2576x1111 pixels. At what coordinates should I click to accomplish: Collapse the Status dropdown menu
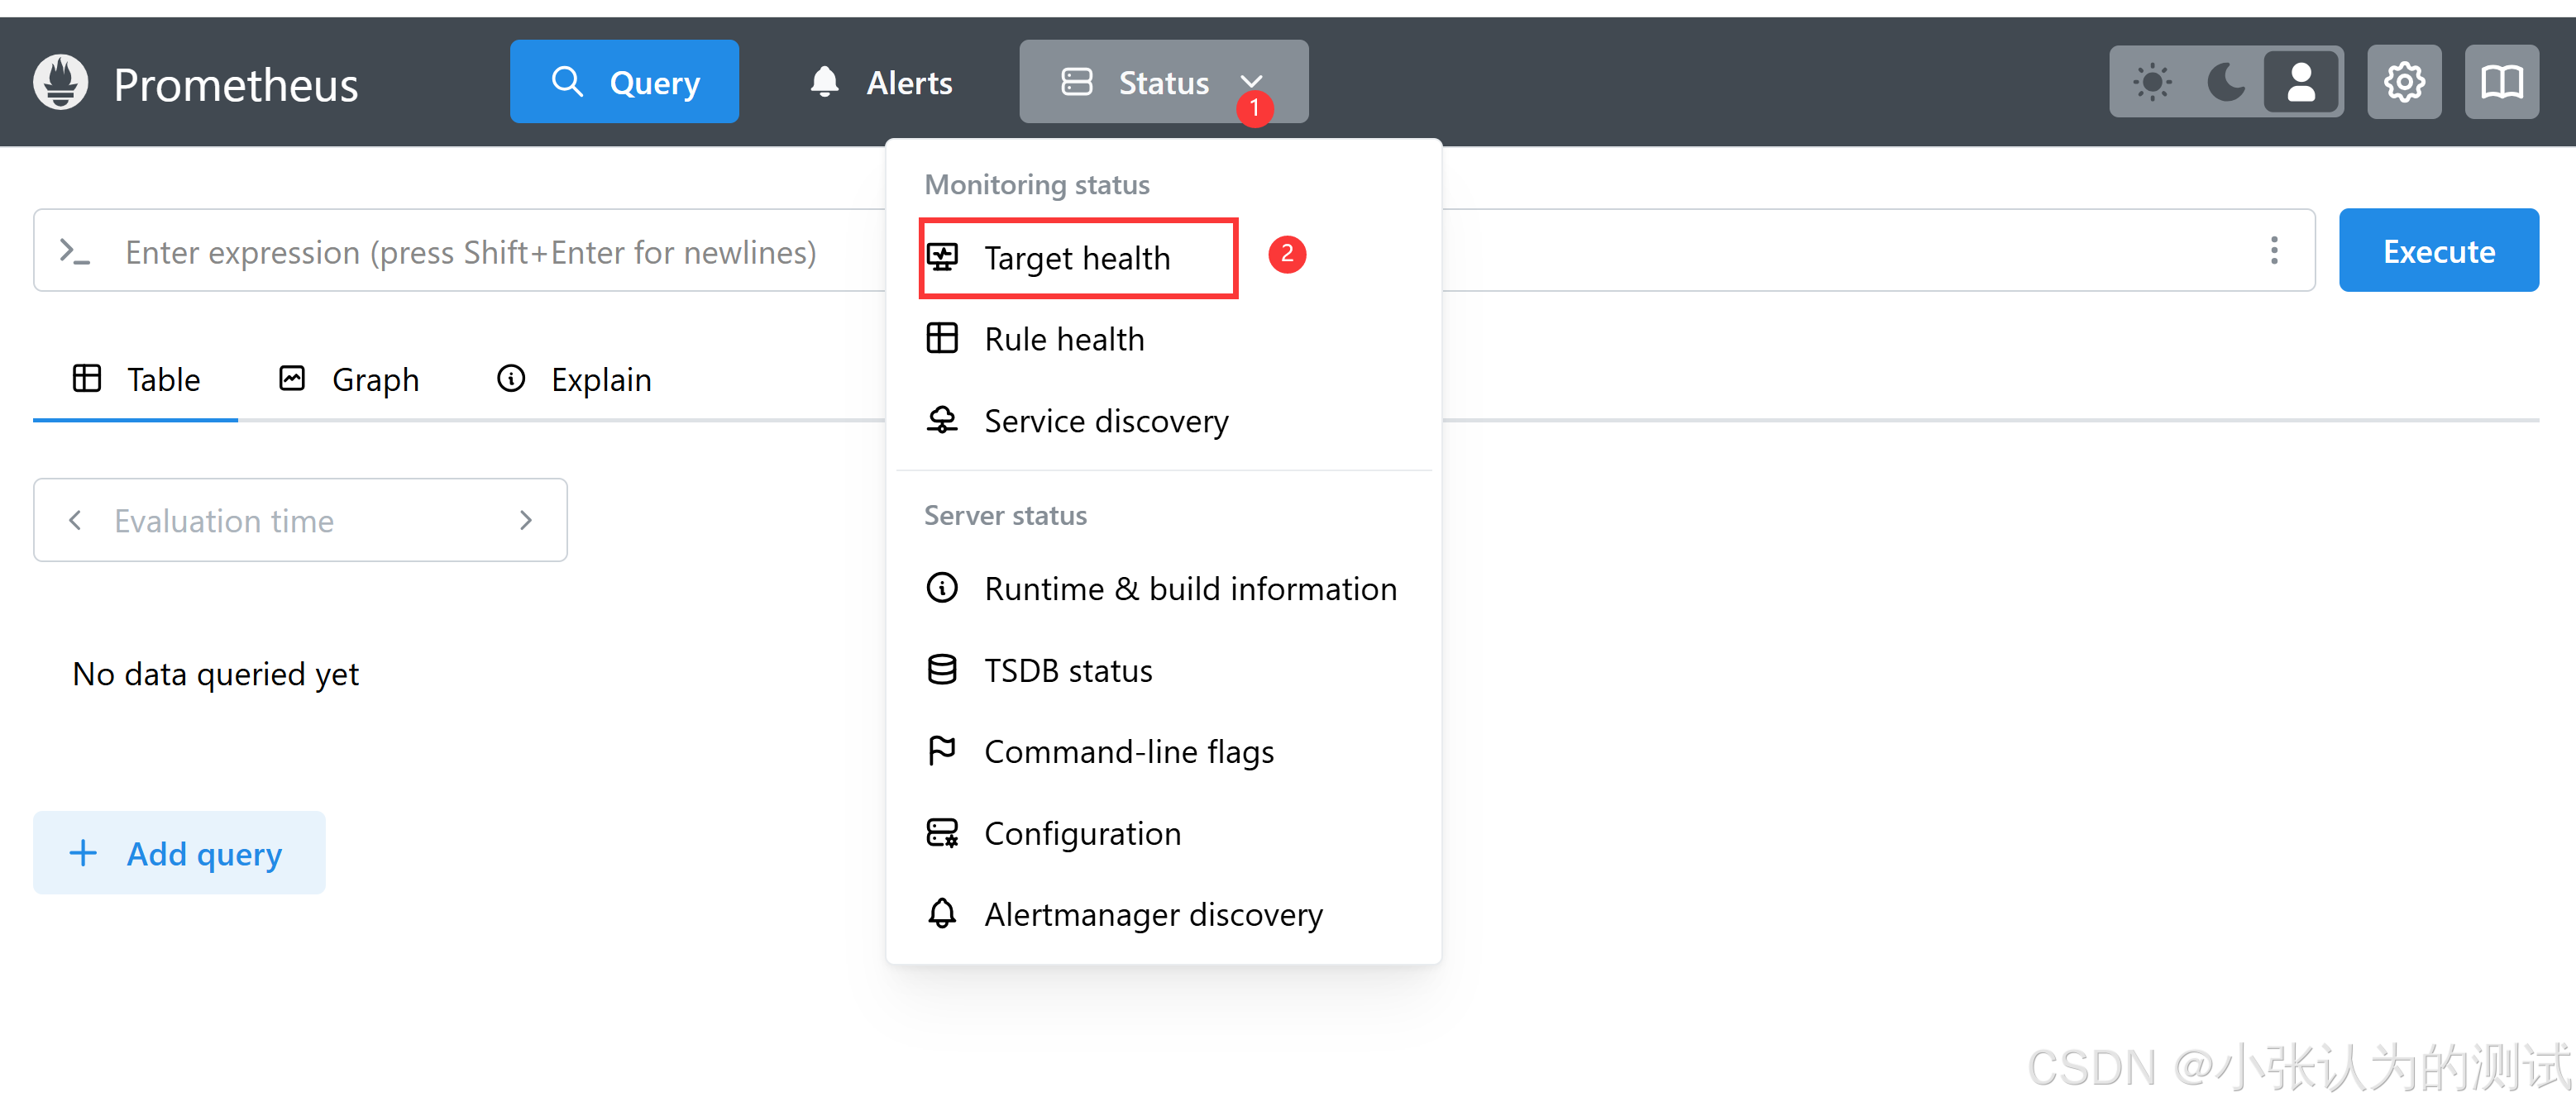coord(1163,82)
